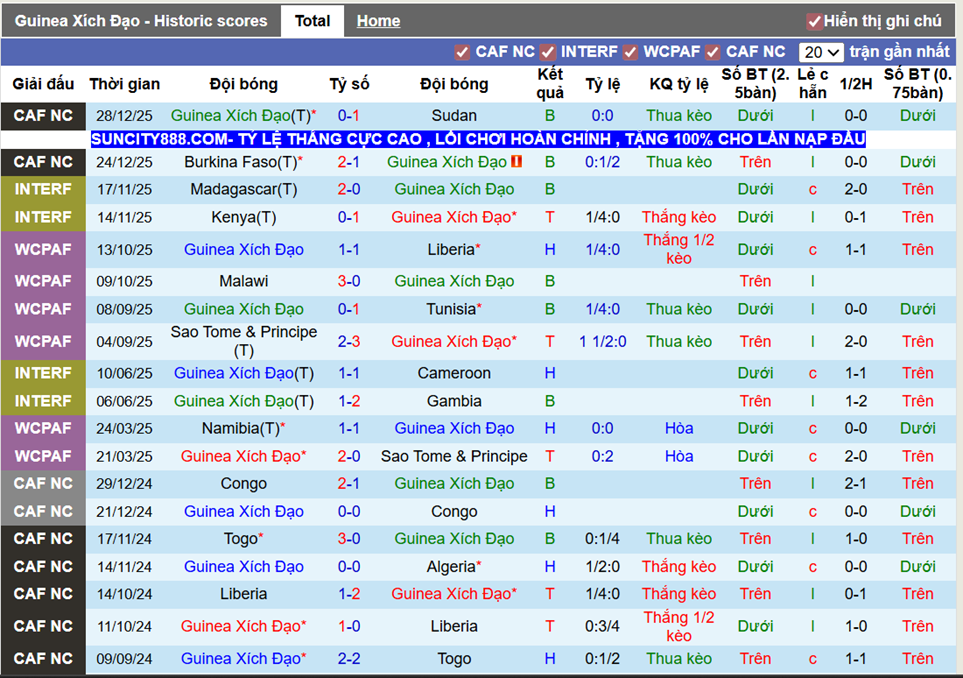Click the CAF NC label in 28/12/25 row
The image size is (963, 678).
pos(43,115)
